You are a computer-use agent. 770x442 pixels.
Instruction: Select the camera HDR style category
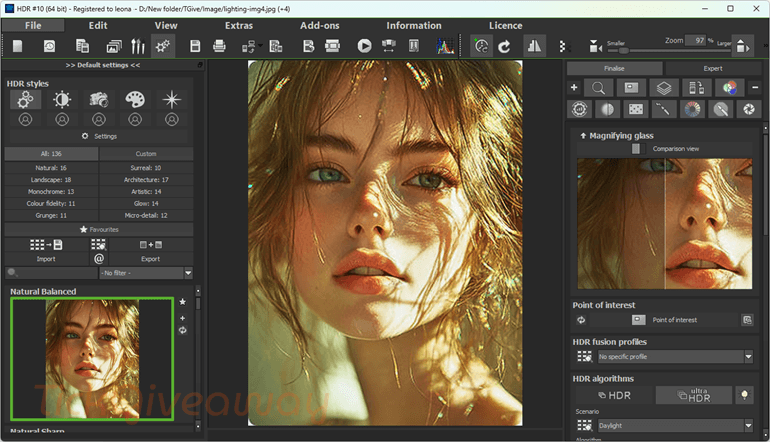click(99, 100)
